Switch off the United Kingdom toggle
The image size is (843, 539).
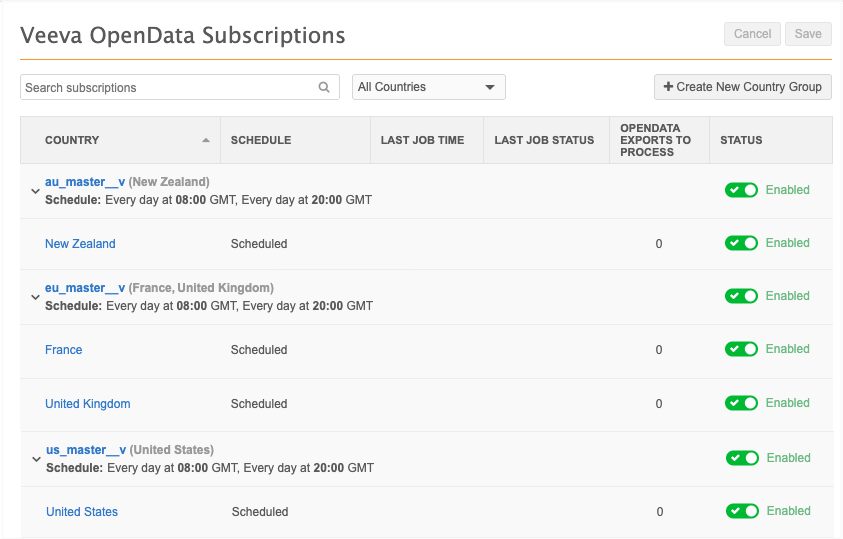pyautogui.click(x=741, y=403)
